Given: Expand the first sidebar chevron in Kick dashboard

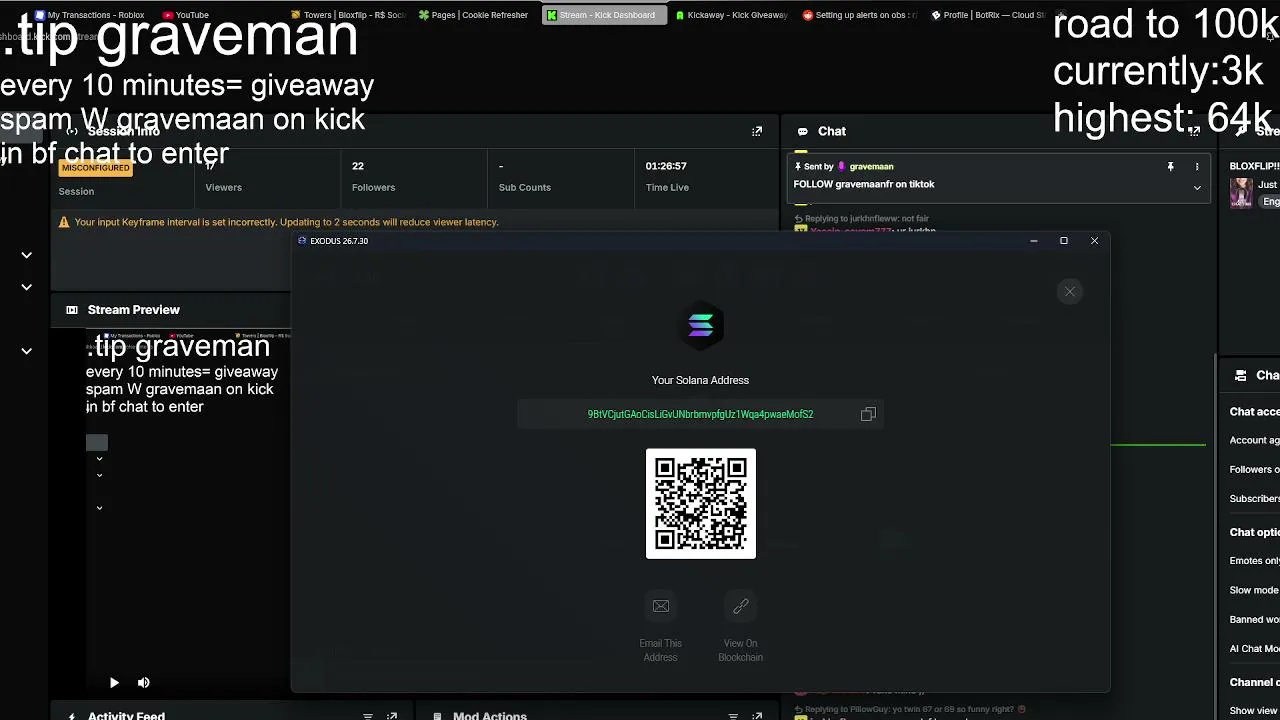Looking at the screenshot, I should coord(27,255).
